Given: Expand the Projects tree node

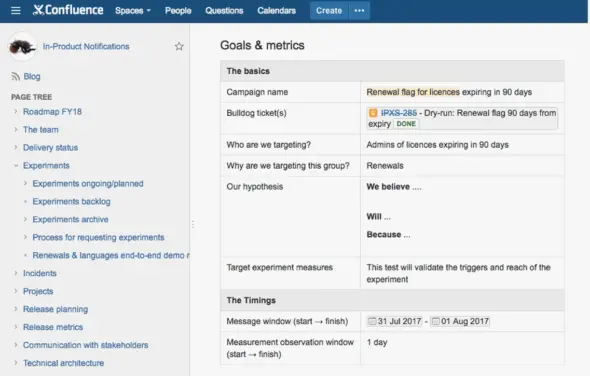Looking at the screenshot, I should (x=15, y=291).
